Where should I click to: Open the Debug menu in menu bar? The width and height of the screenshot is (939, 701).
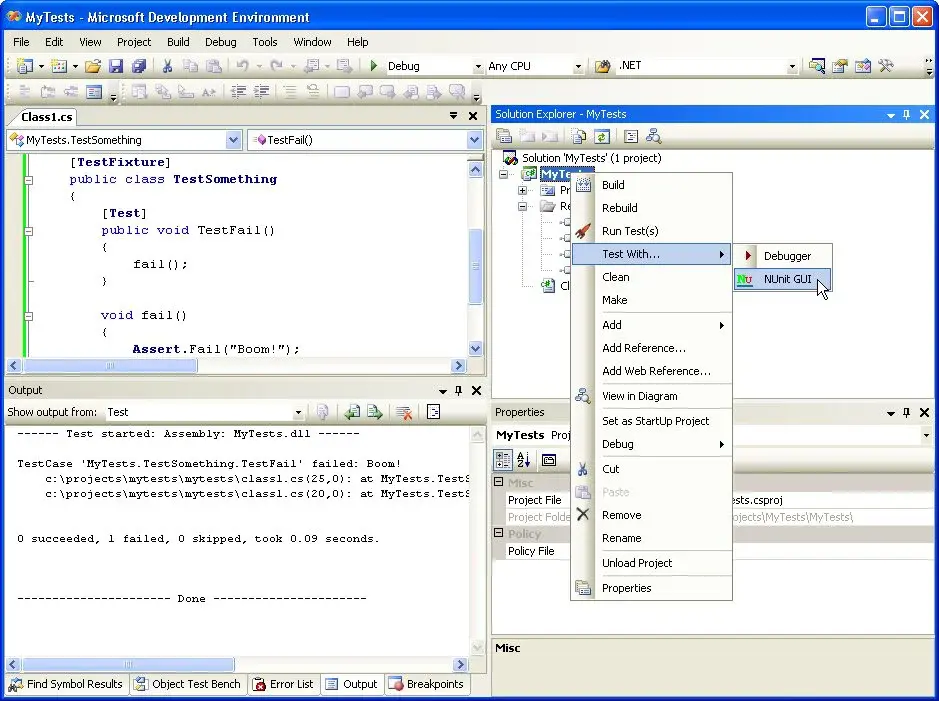[x=220, y=42]
